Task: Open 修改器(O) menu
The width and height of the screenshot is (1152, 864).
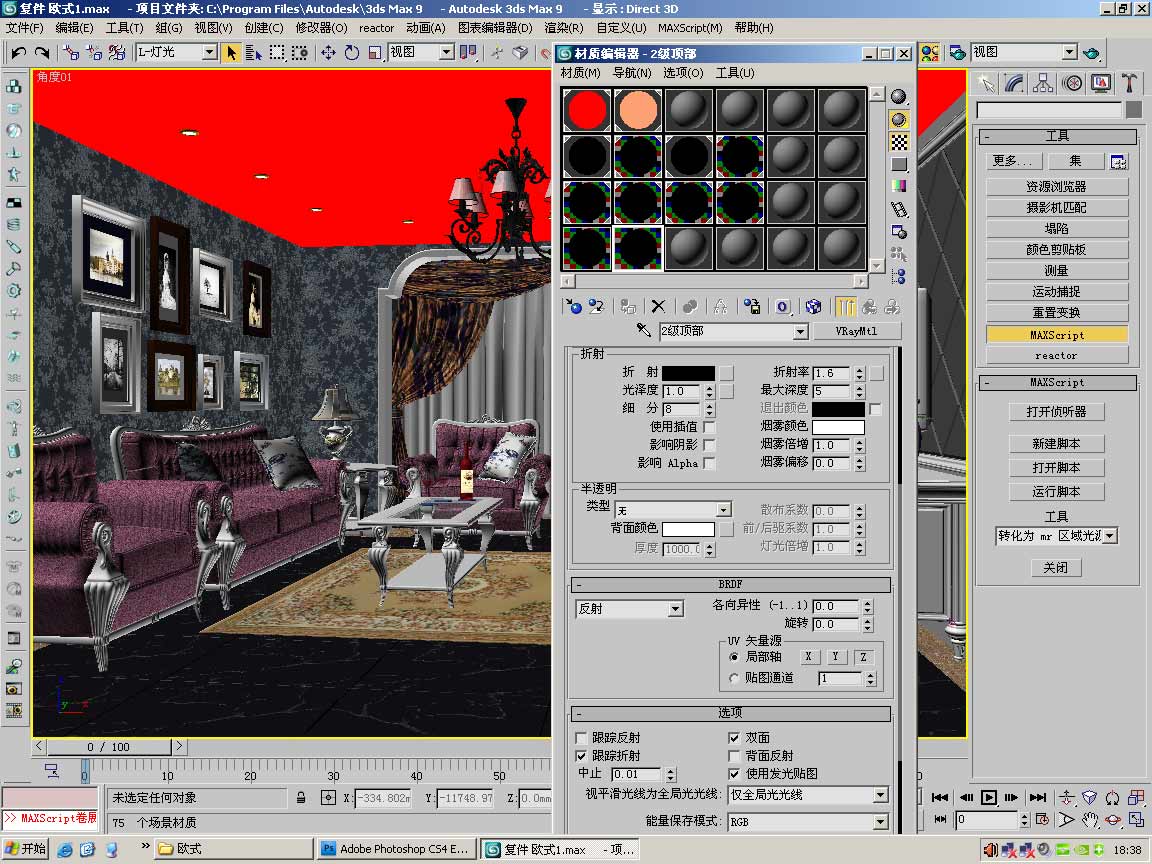Action: pyautogui.click(x=321, y=28)
